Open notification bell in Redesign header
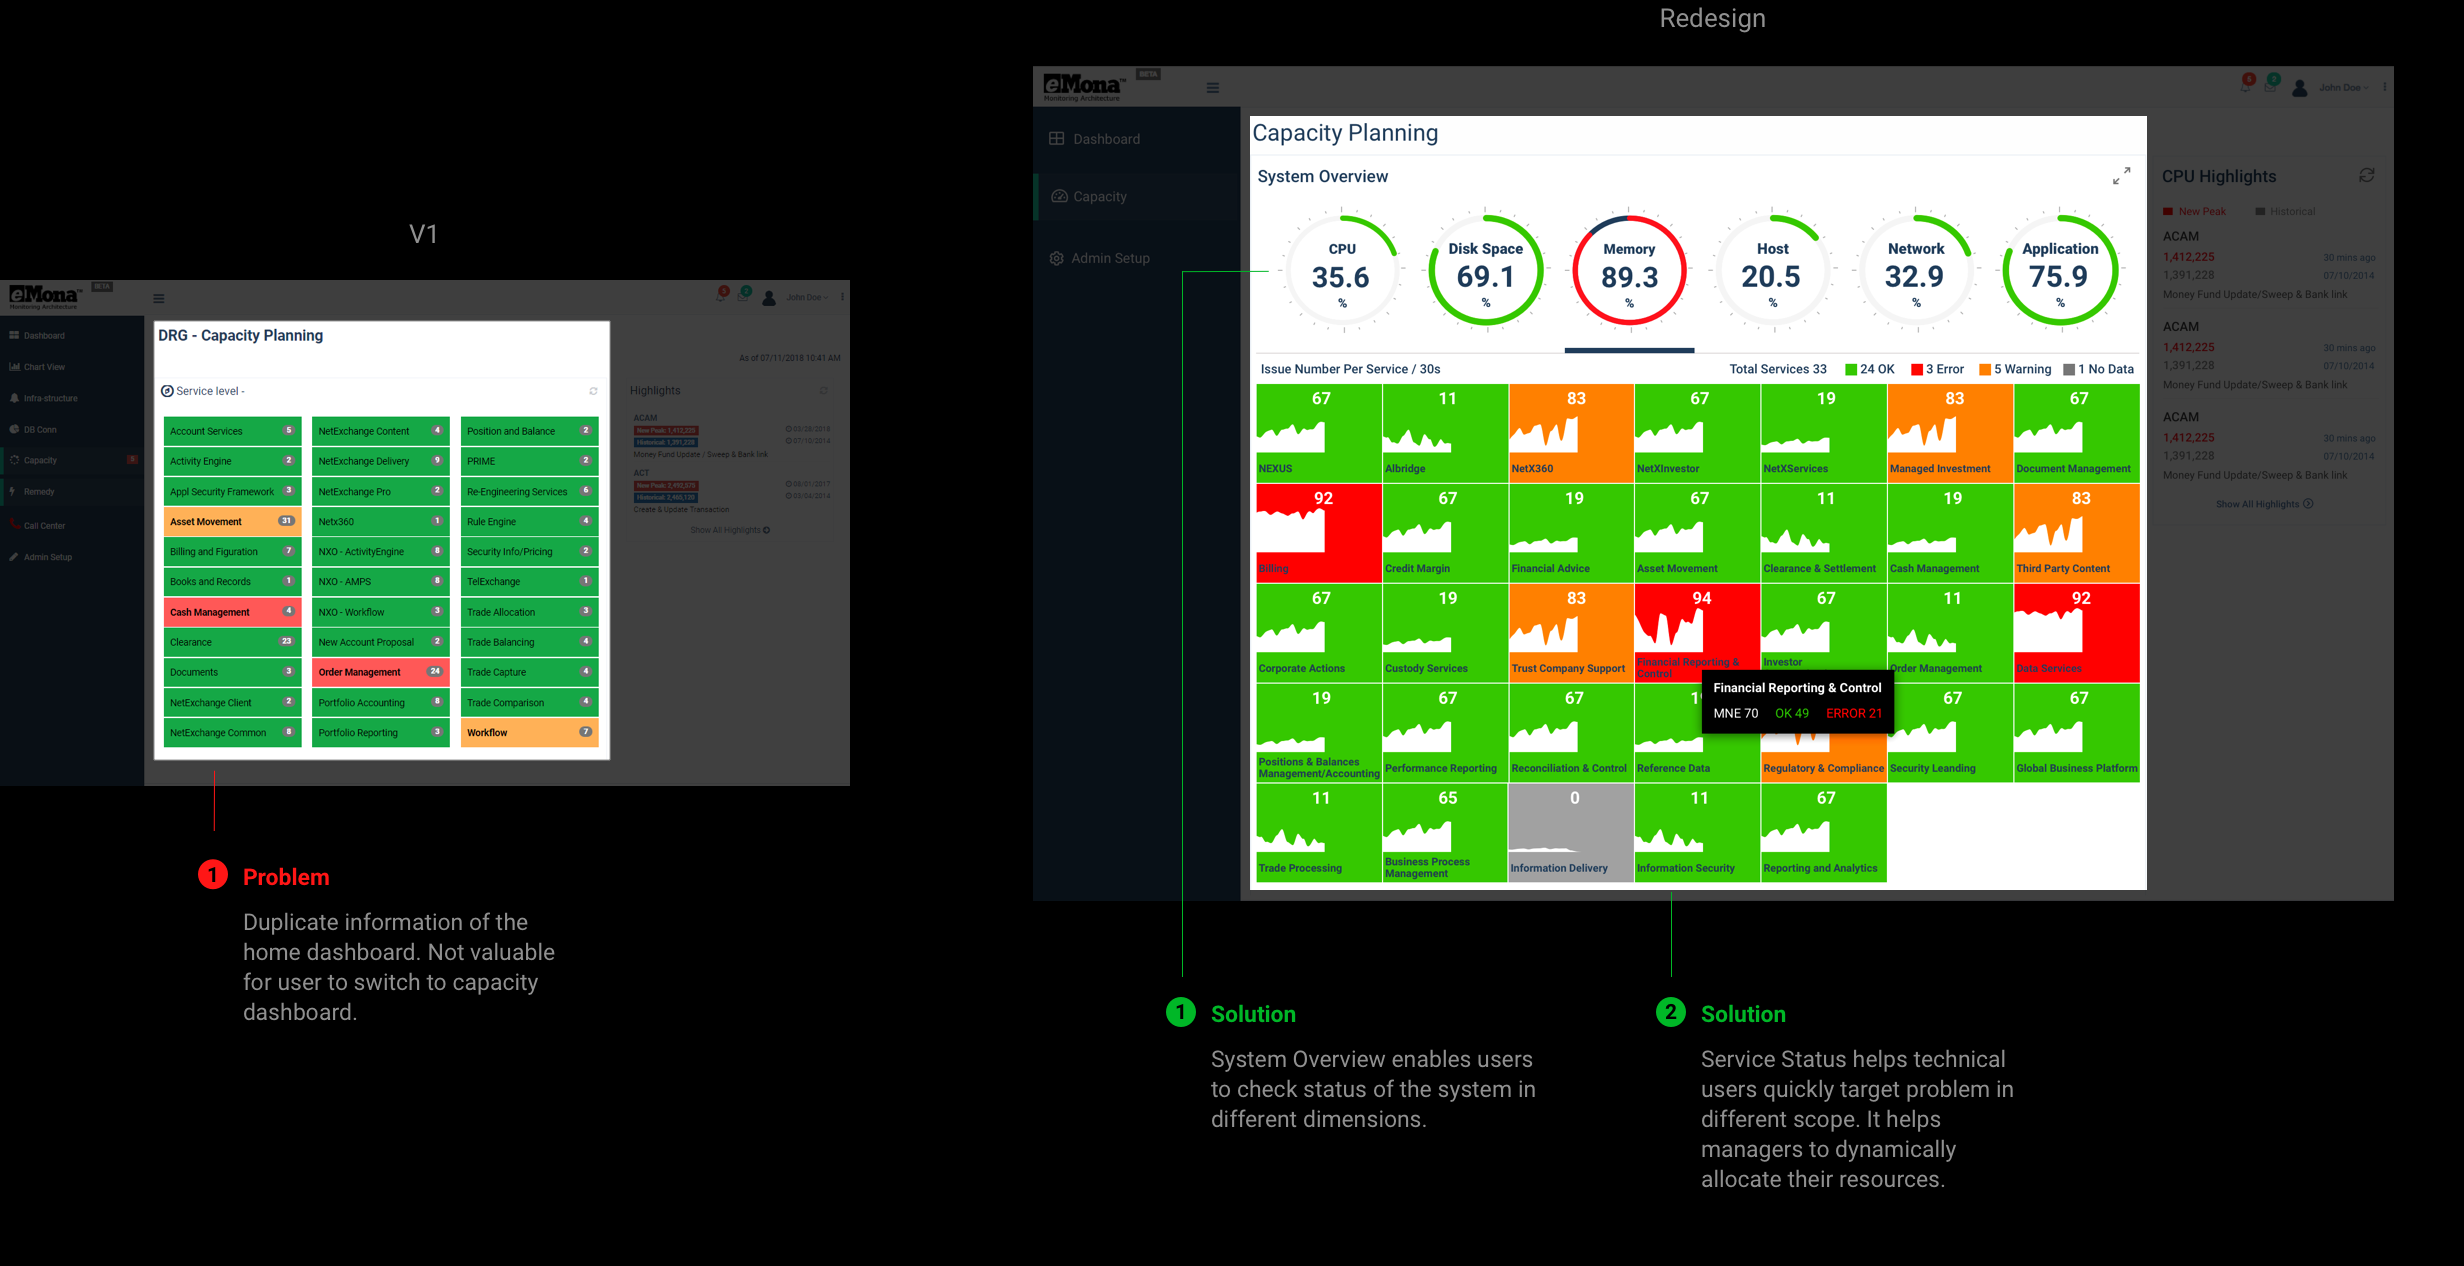This screenshot has width=2464, height=1266. pos(2246,87)
